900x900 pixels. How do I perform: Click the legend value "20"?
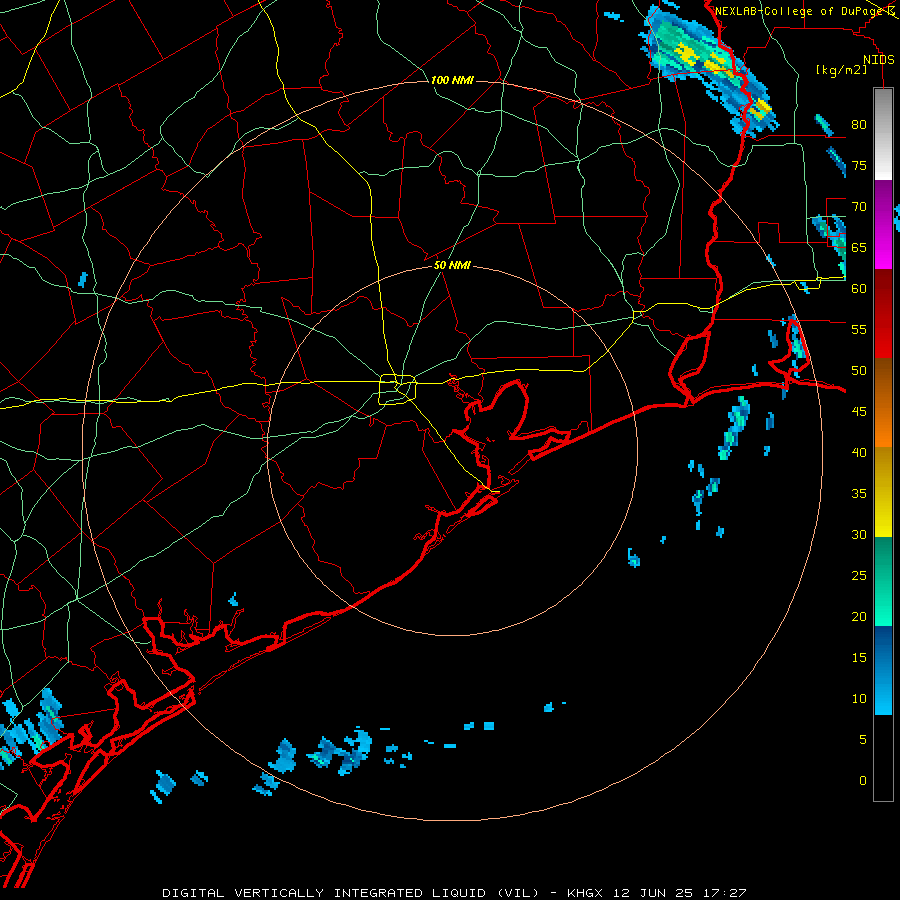click(x=859, y=616)
